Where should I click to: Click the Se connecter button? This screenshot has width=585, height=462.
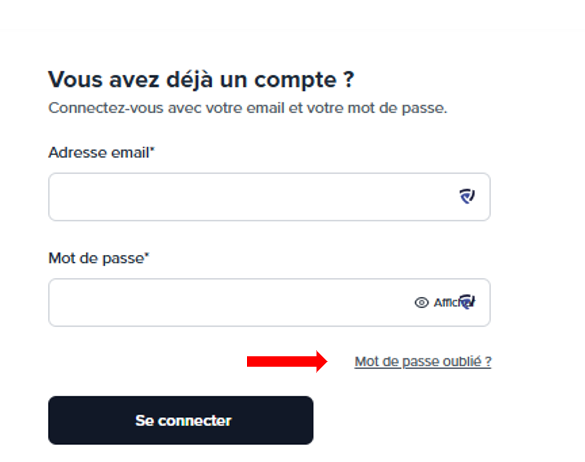tap(181, 420)
